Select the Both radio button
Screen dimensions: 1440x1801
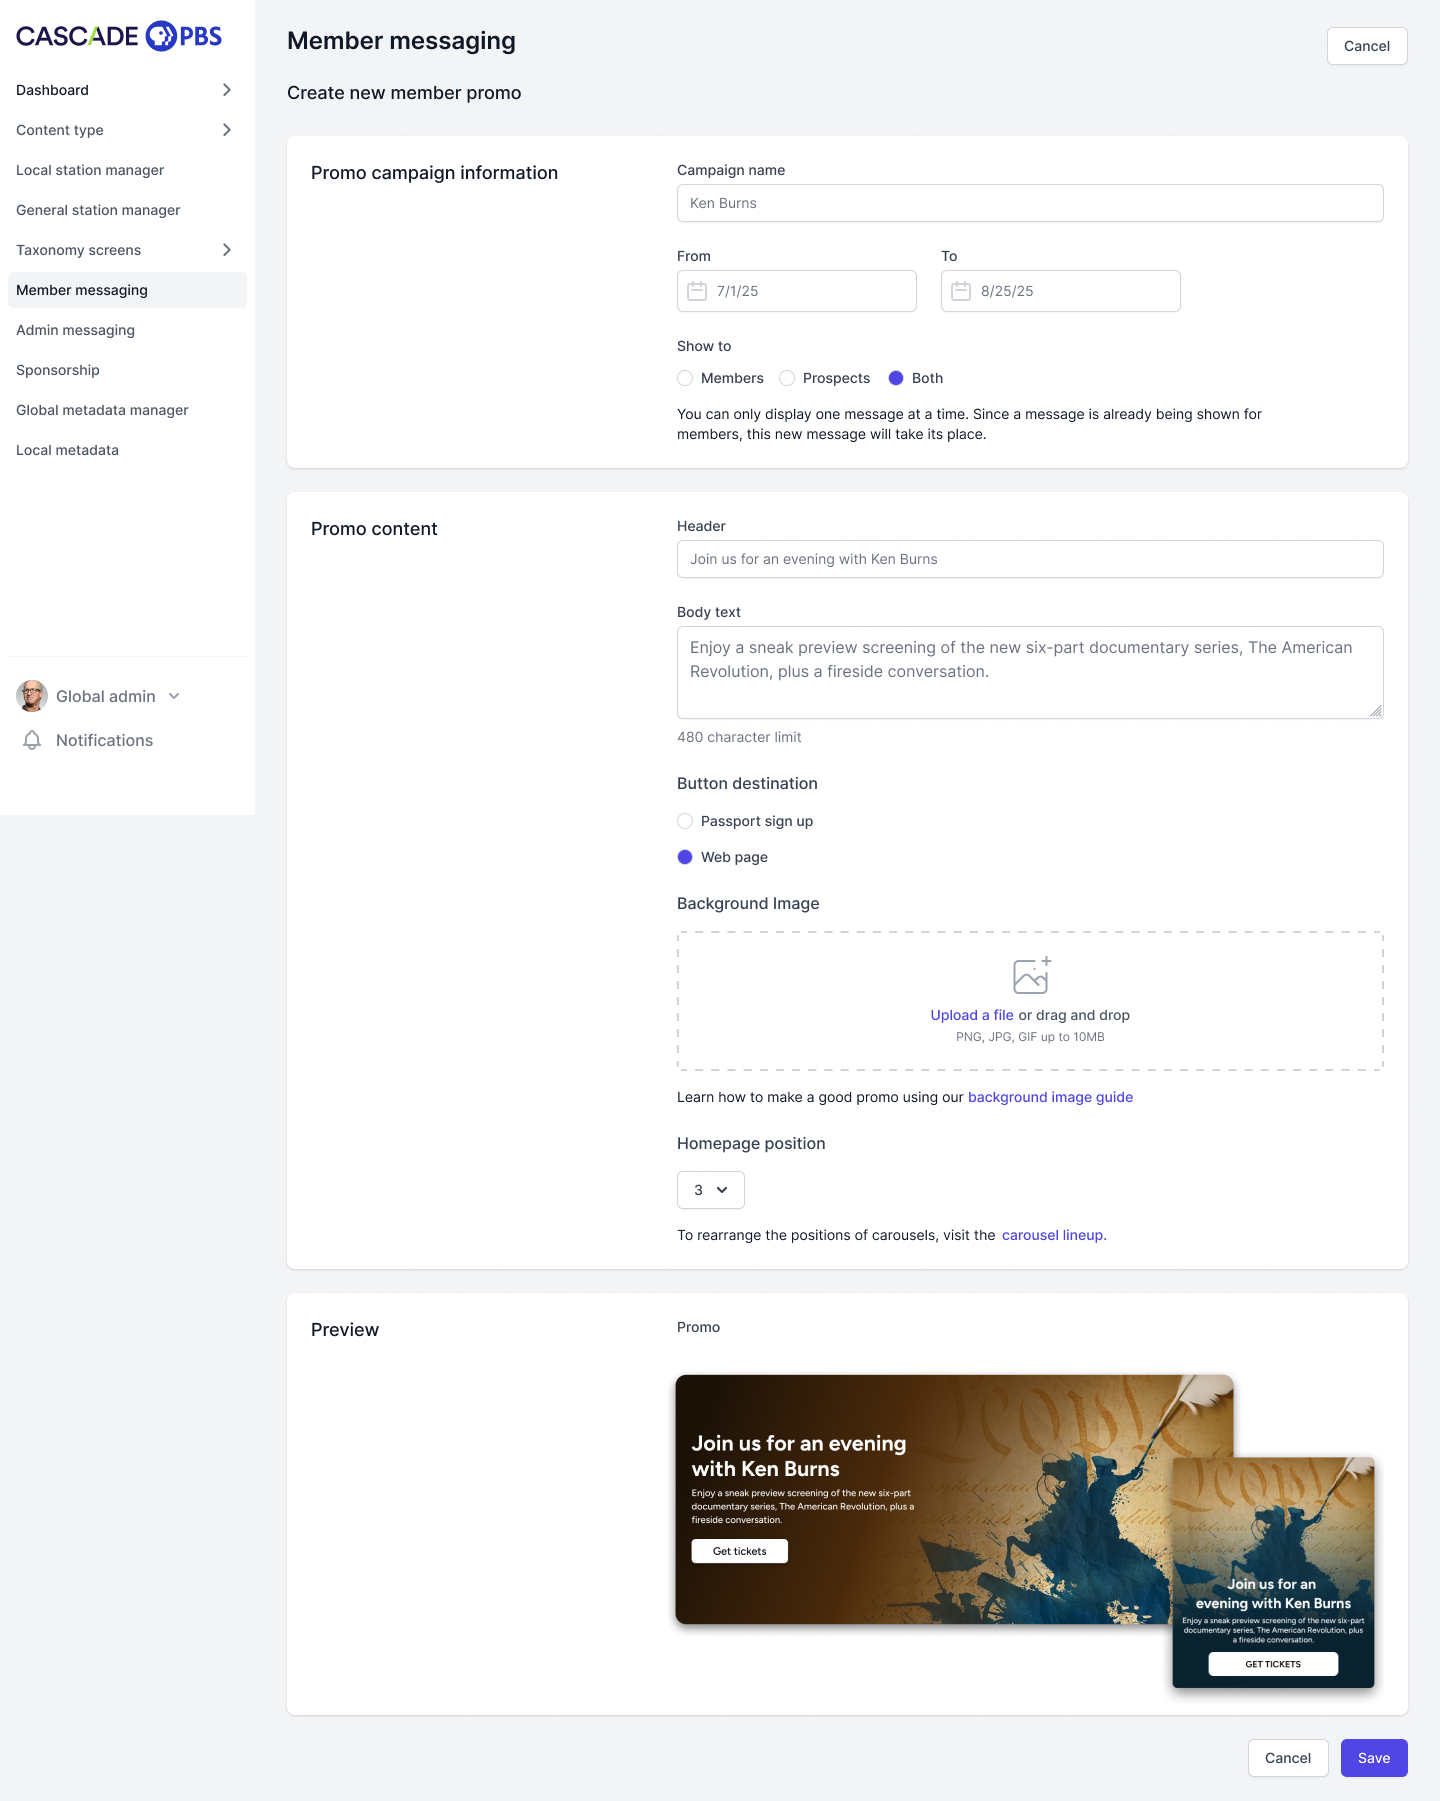tap(896, 378)
